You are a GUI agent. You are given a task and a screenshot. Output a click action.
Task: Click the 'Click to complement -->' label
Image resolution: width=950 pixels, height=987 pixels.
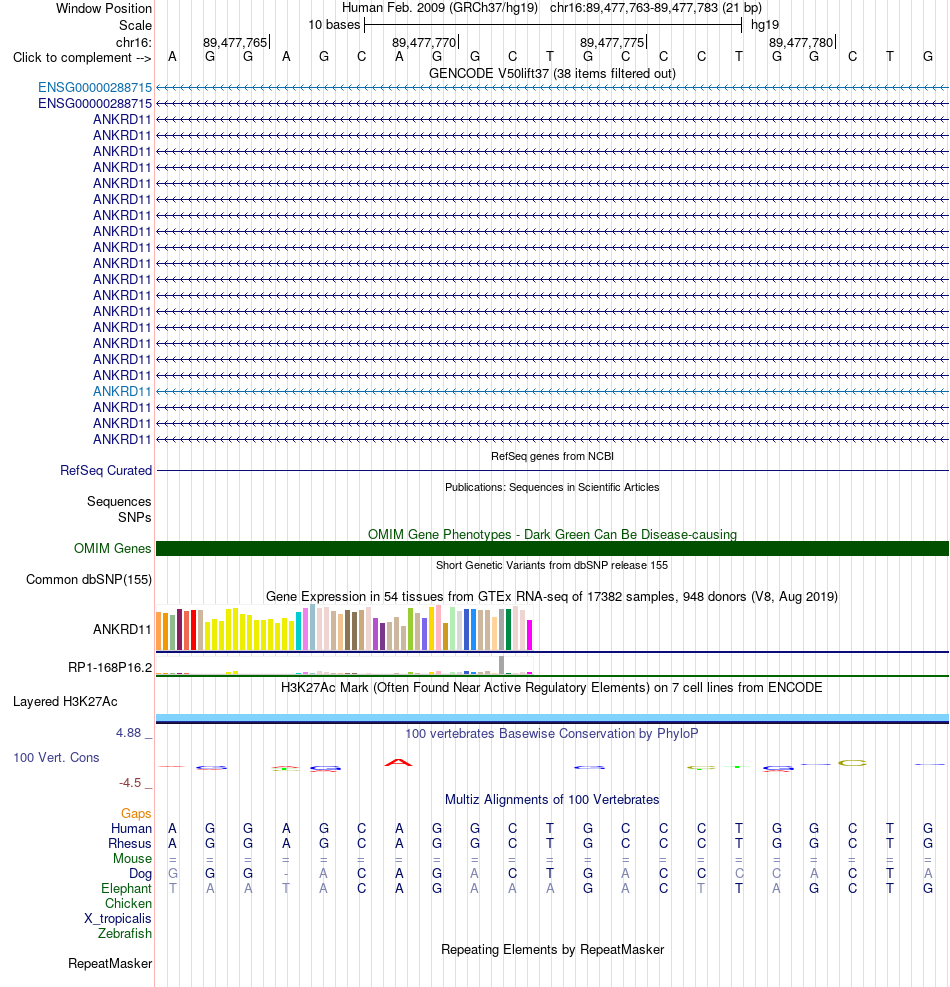pos(82,57)
